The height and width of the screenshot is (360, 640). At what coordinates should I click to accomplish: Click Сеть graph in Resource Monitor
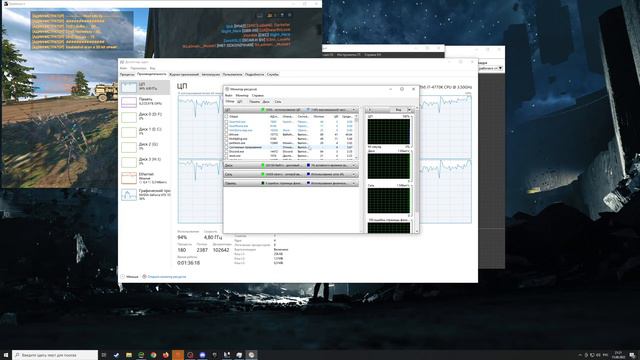pos(389,200)
